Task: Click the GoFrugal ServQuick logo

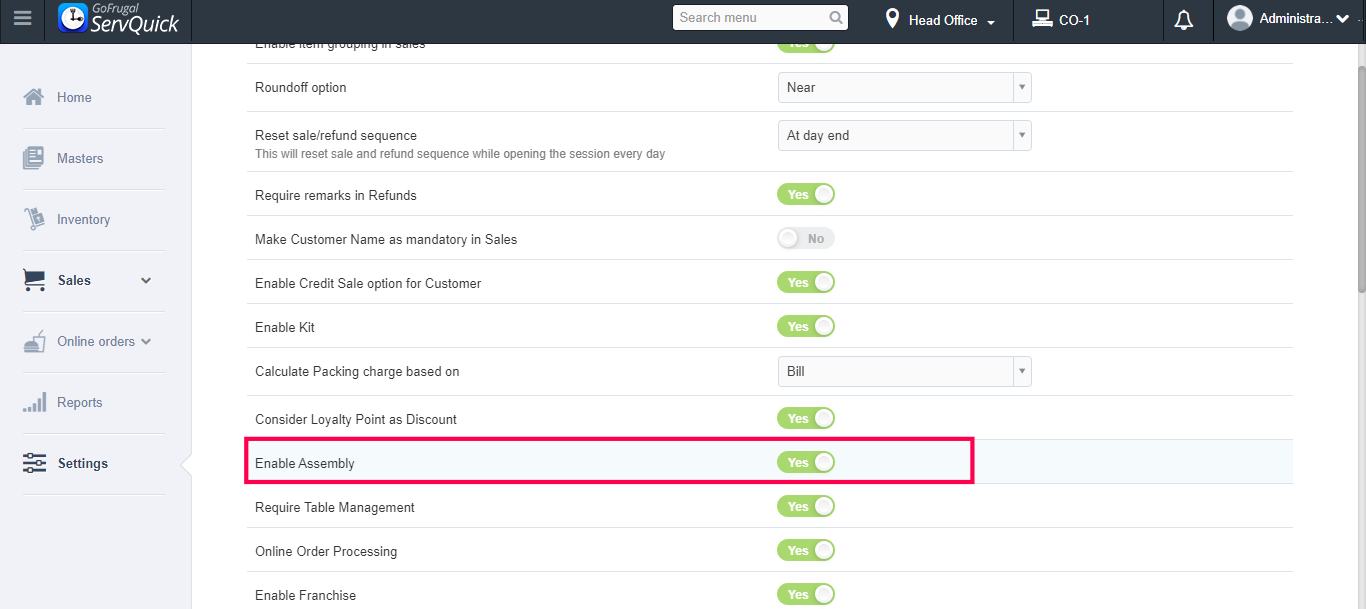Action: click(119, 19)
